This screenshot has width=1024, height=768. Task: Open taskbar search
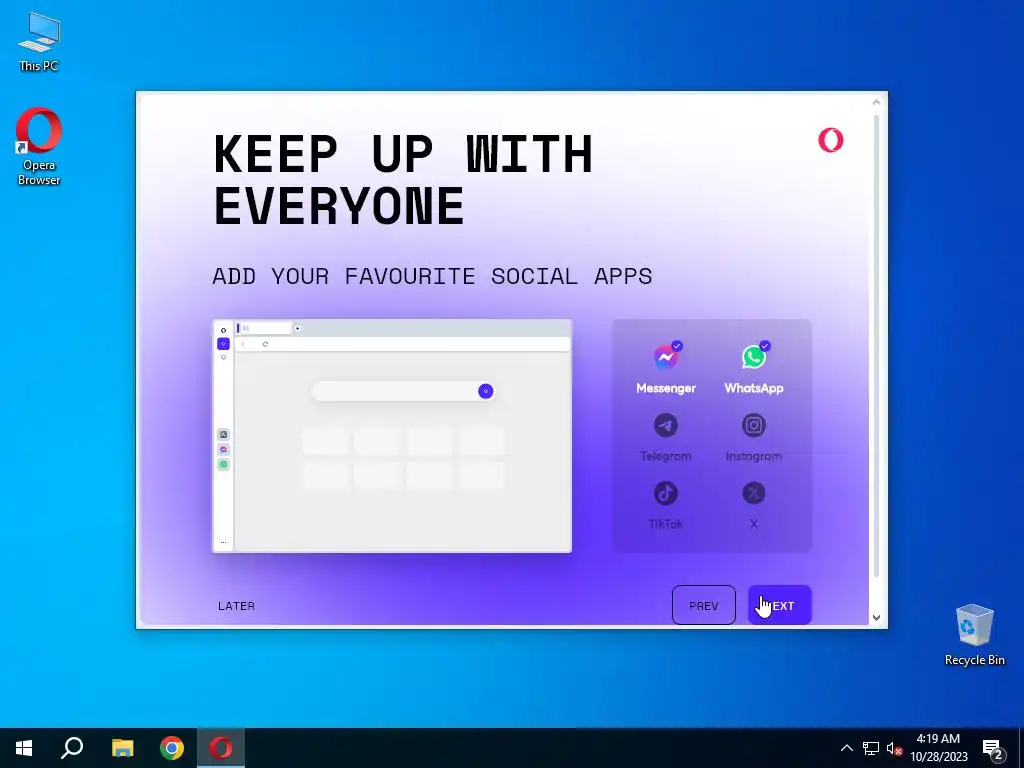pyautogui.click(x=72, y=748)
